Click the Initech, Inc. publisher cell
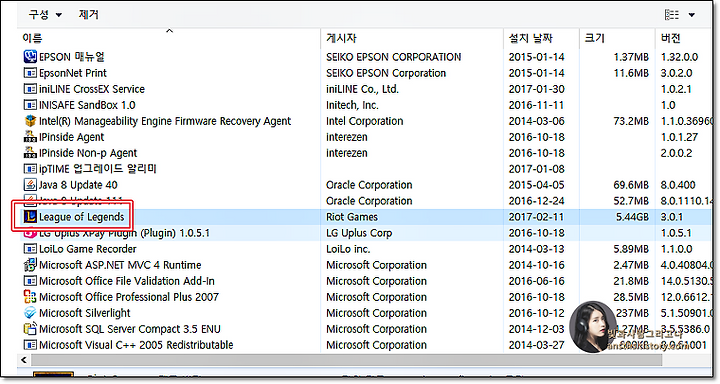Image resolution: width=720 pixels, height=384 pixels. tap(352, 105)
